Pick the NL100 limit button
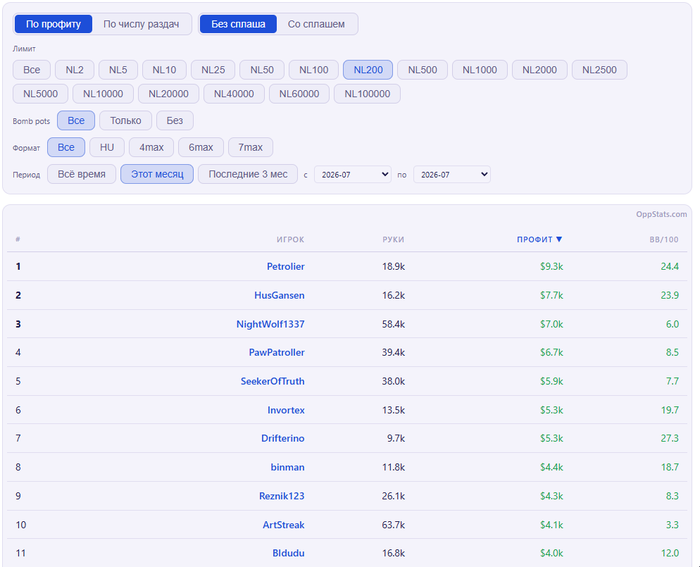The width and height of the screenshot is (700, 567). click(x=313, y=70)
